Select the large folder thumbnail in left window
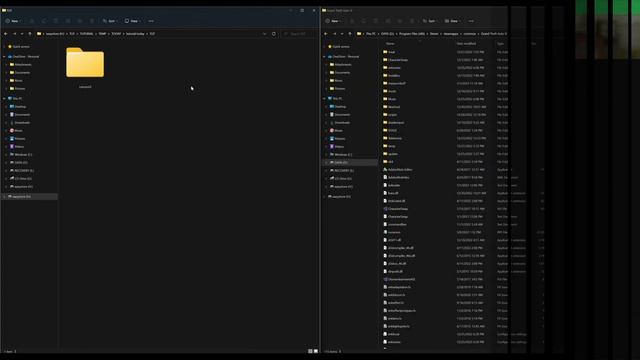The width and height of the screenshot is (640, 360). (85, 62)
